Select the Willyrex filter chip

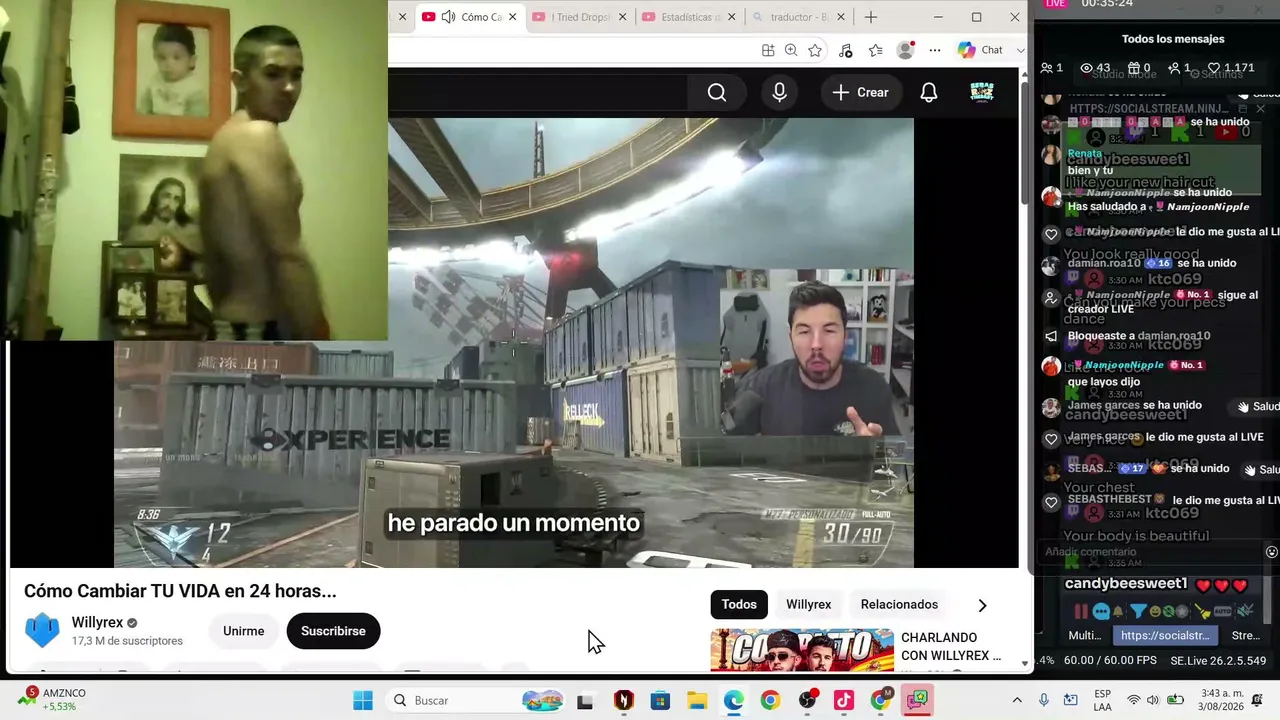pyautogui.click(x=808, y=604)
